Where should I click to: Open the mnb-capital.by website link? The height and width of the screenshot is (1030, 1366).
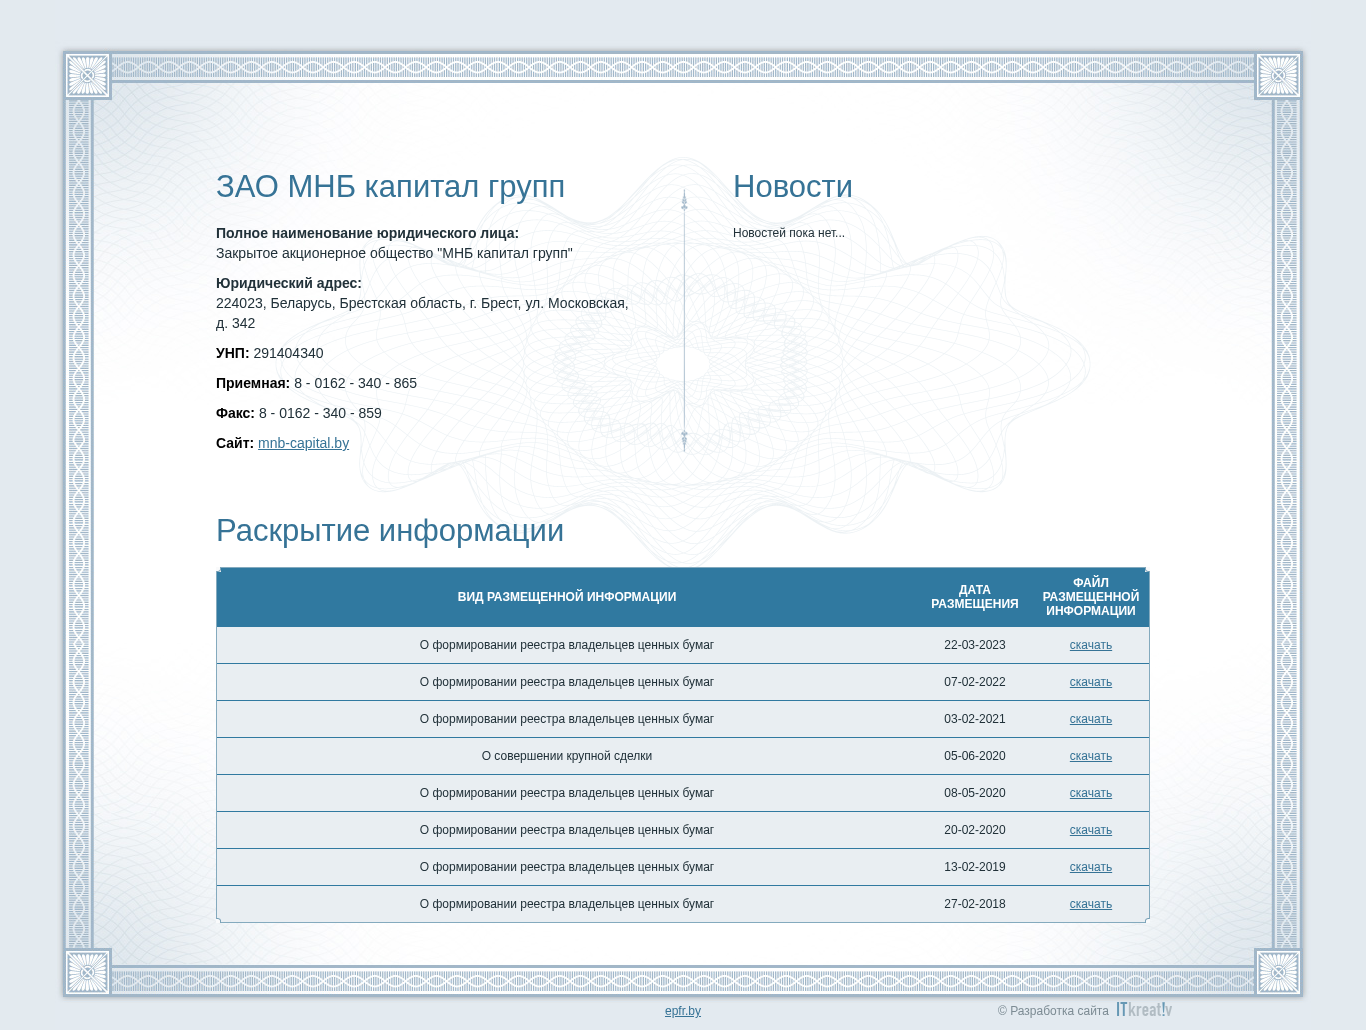coord(303,443)
